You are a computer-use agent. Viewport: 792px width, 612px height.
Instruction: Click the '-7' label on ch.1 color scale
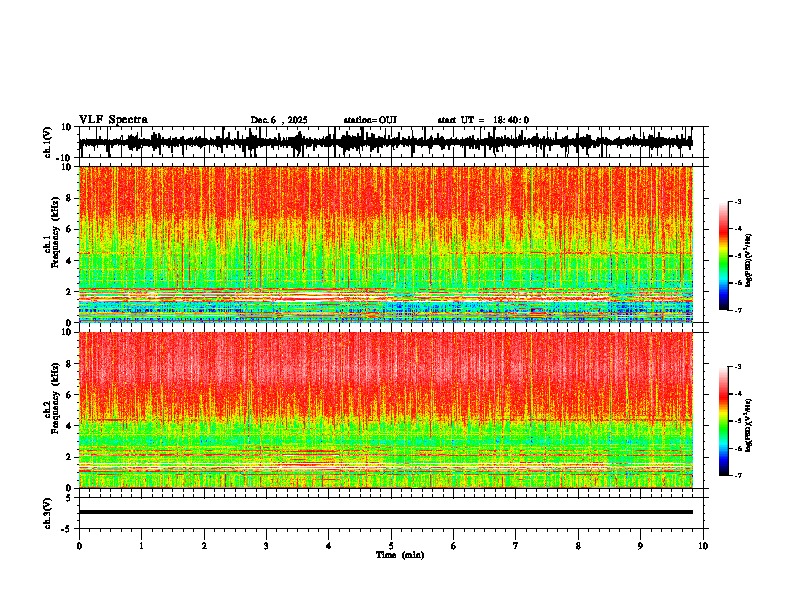click(738, 310)
